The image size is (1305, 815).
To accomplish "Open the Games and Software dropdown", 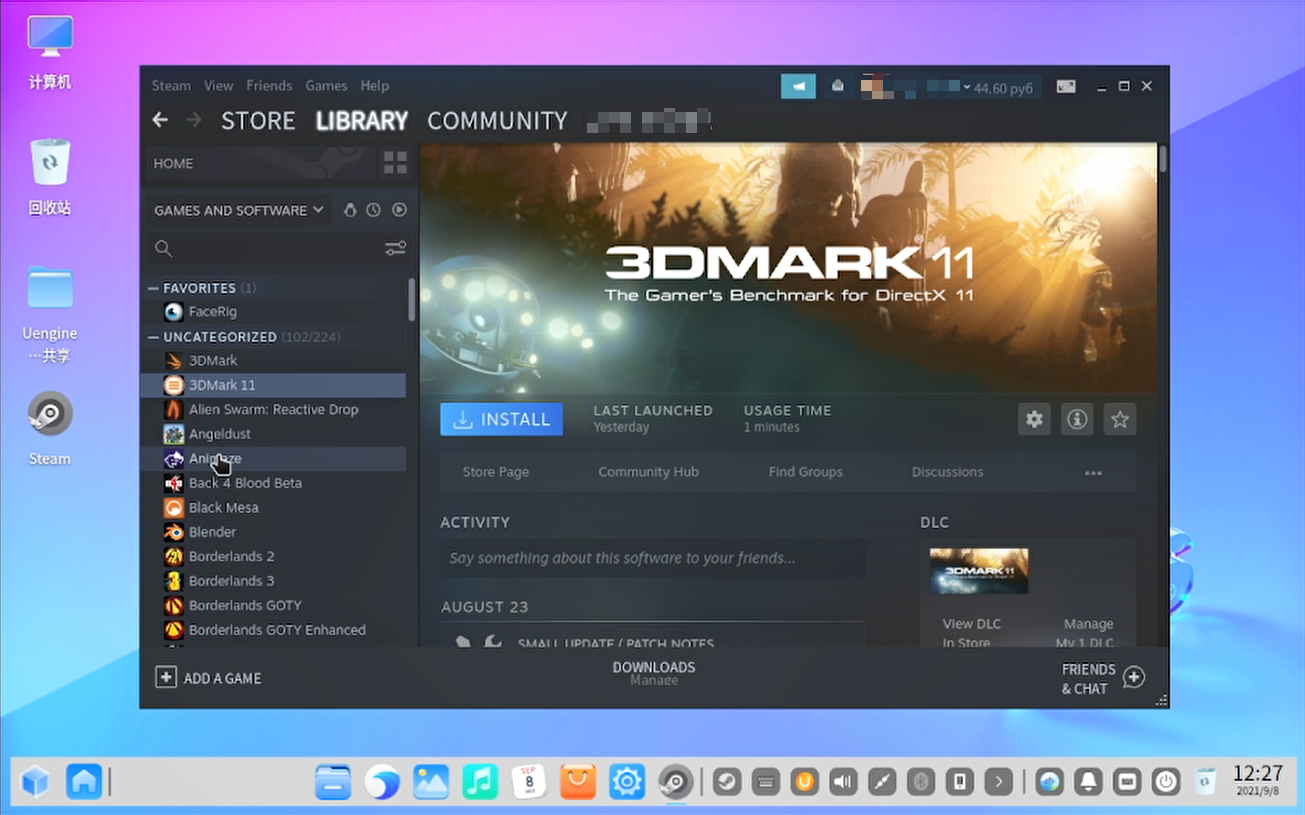I will [237, 210].
